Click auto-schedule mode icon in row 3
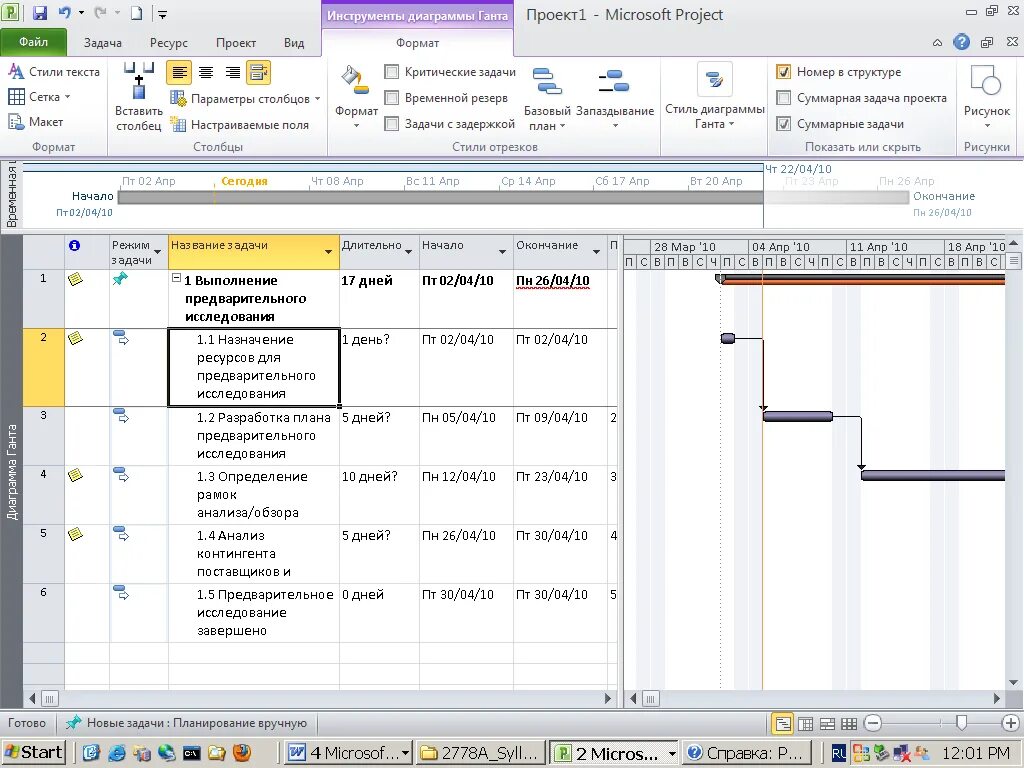Screen dimensions: 1024x768 (121, 416)
